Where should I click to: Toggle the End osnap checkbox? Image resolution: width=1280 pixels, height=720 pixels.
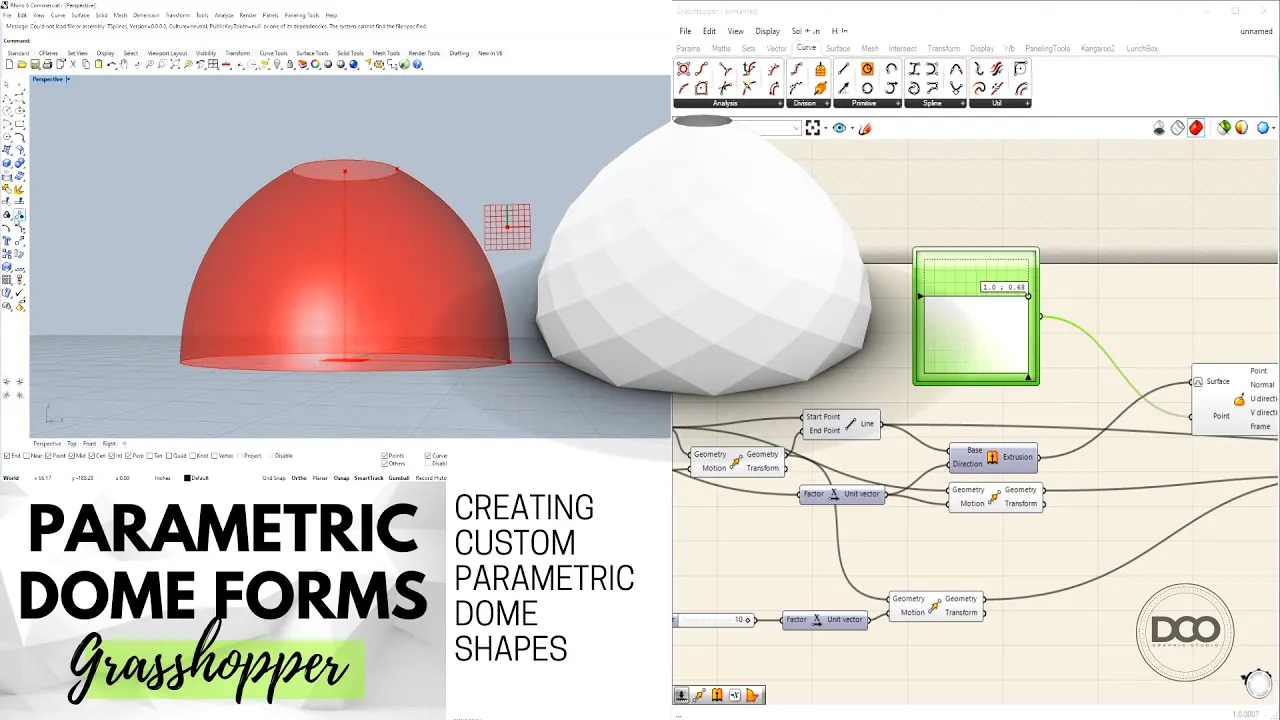(x=7, y=456)
